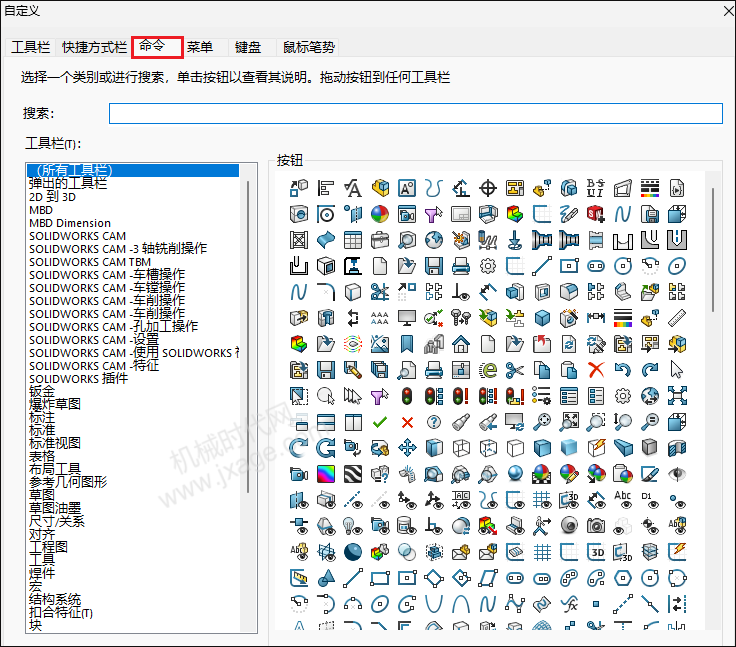Open the 键盘 tab
This screenshot has width=736, height=647.
click(x=248, y=47)
